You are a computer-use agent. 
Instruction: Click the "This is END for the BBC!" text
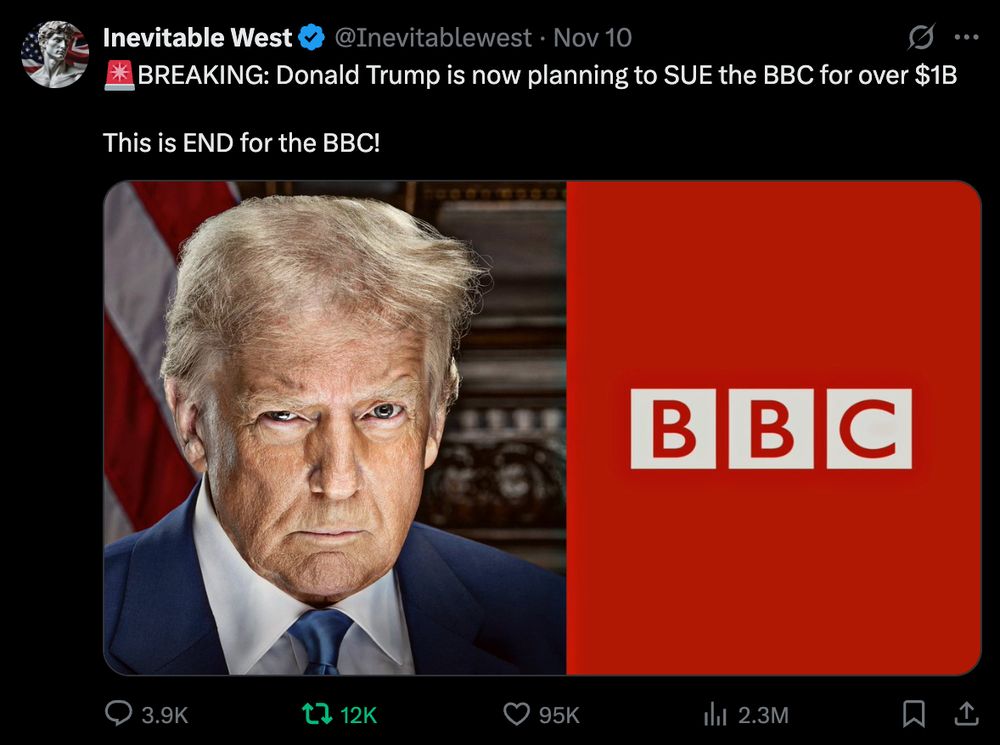tap(242, 143)
